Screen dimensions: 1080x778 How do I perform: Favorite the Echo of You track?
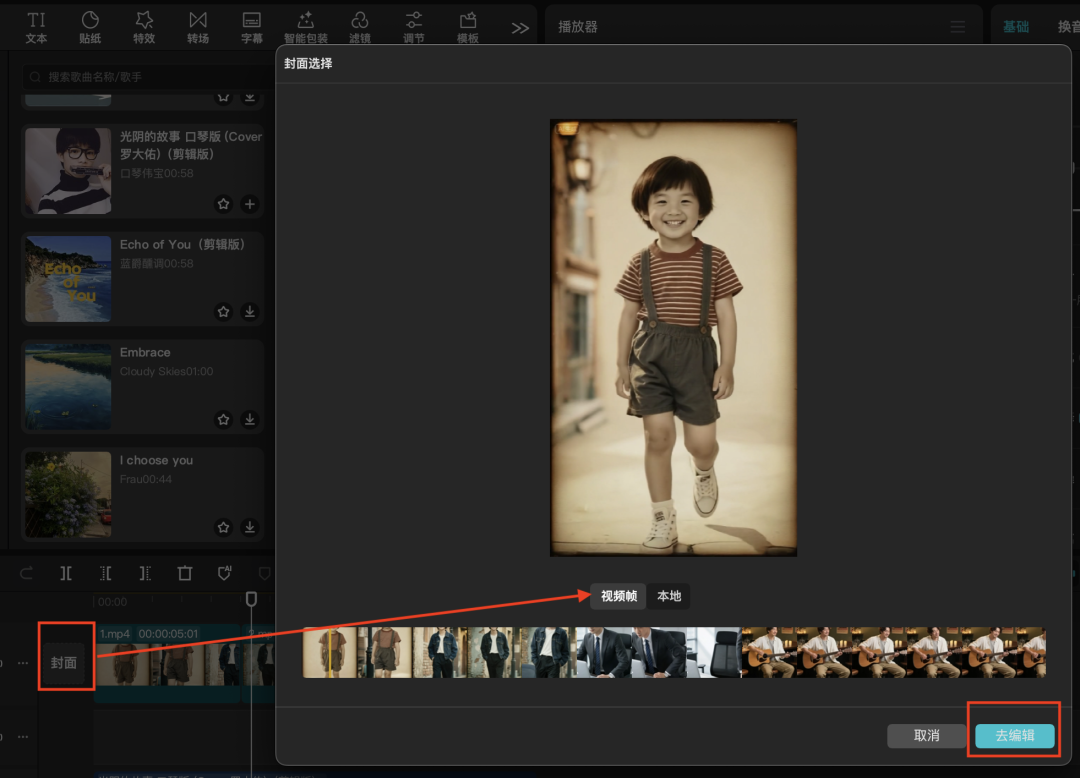(223, 312)
